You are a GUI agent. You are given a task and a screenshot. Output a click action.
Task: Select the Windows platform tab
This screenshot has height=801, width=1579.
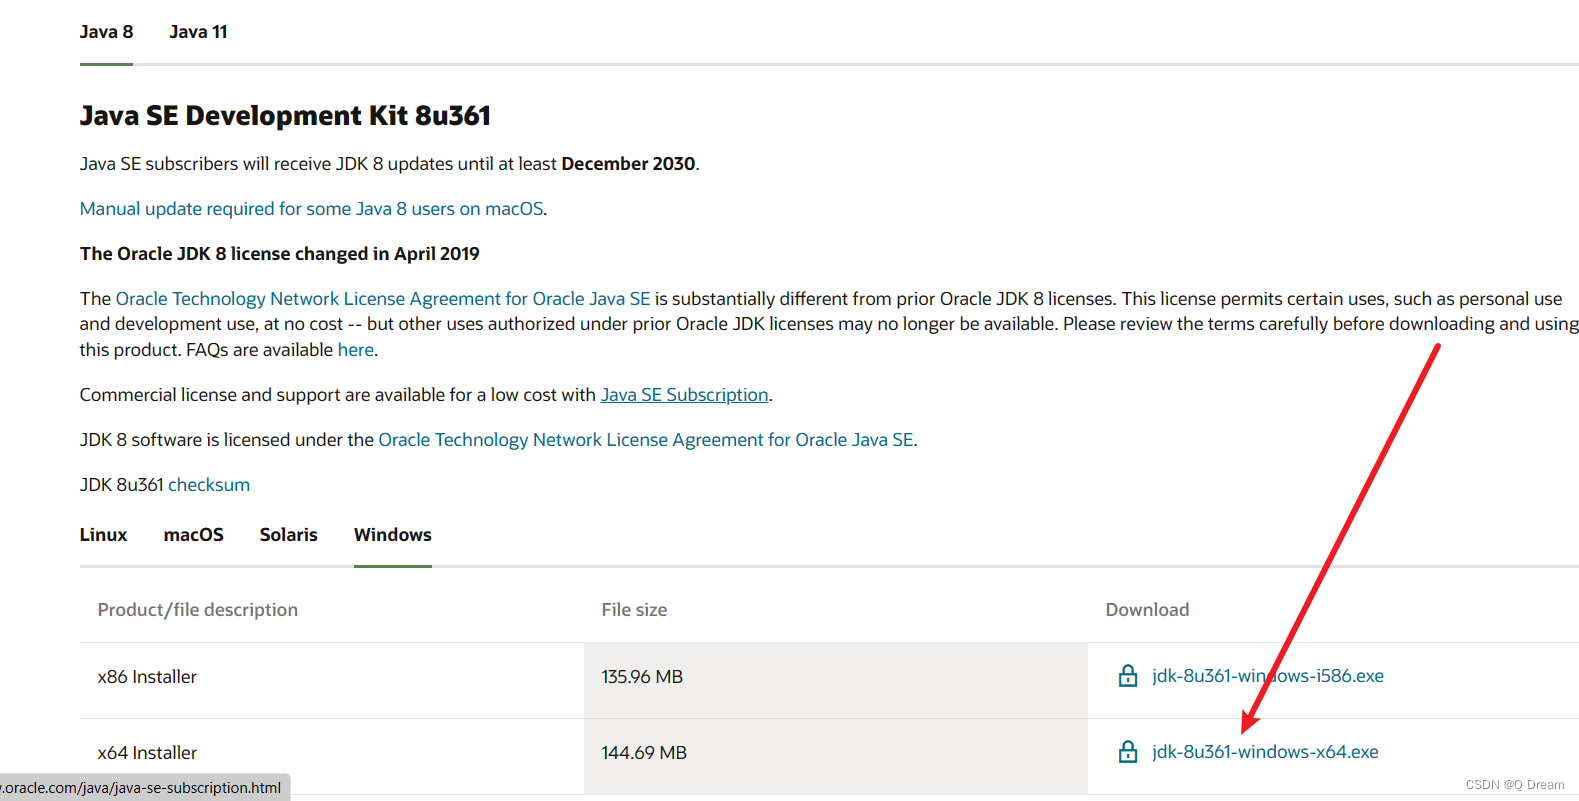(x=392, y=535)
